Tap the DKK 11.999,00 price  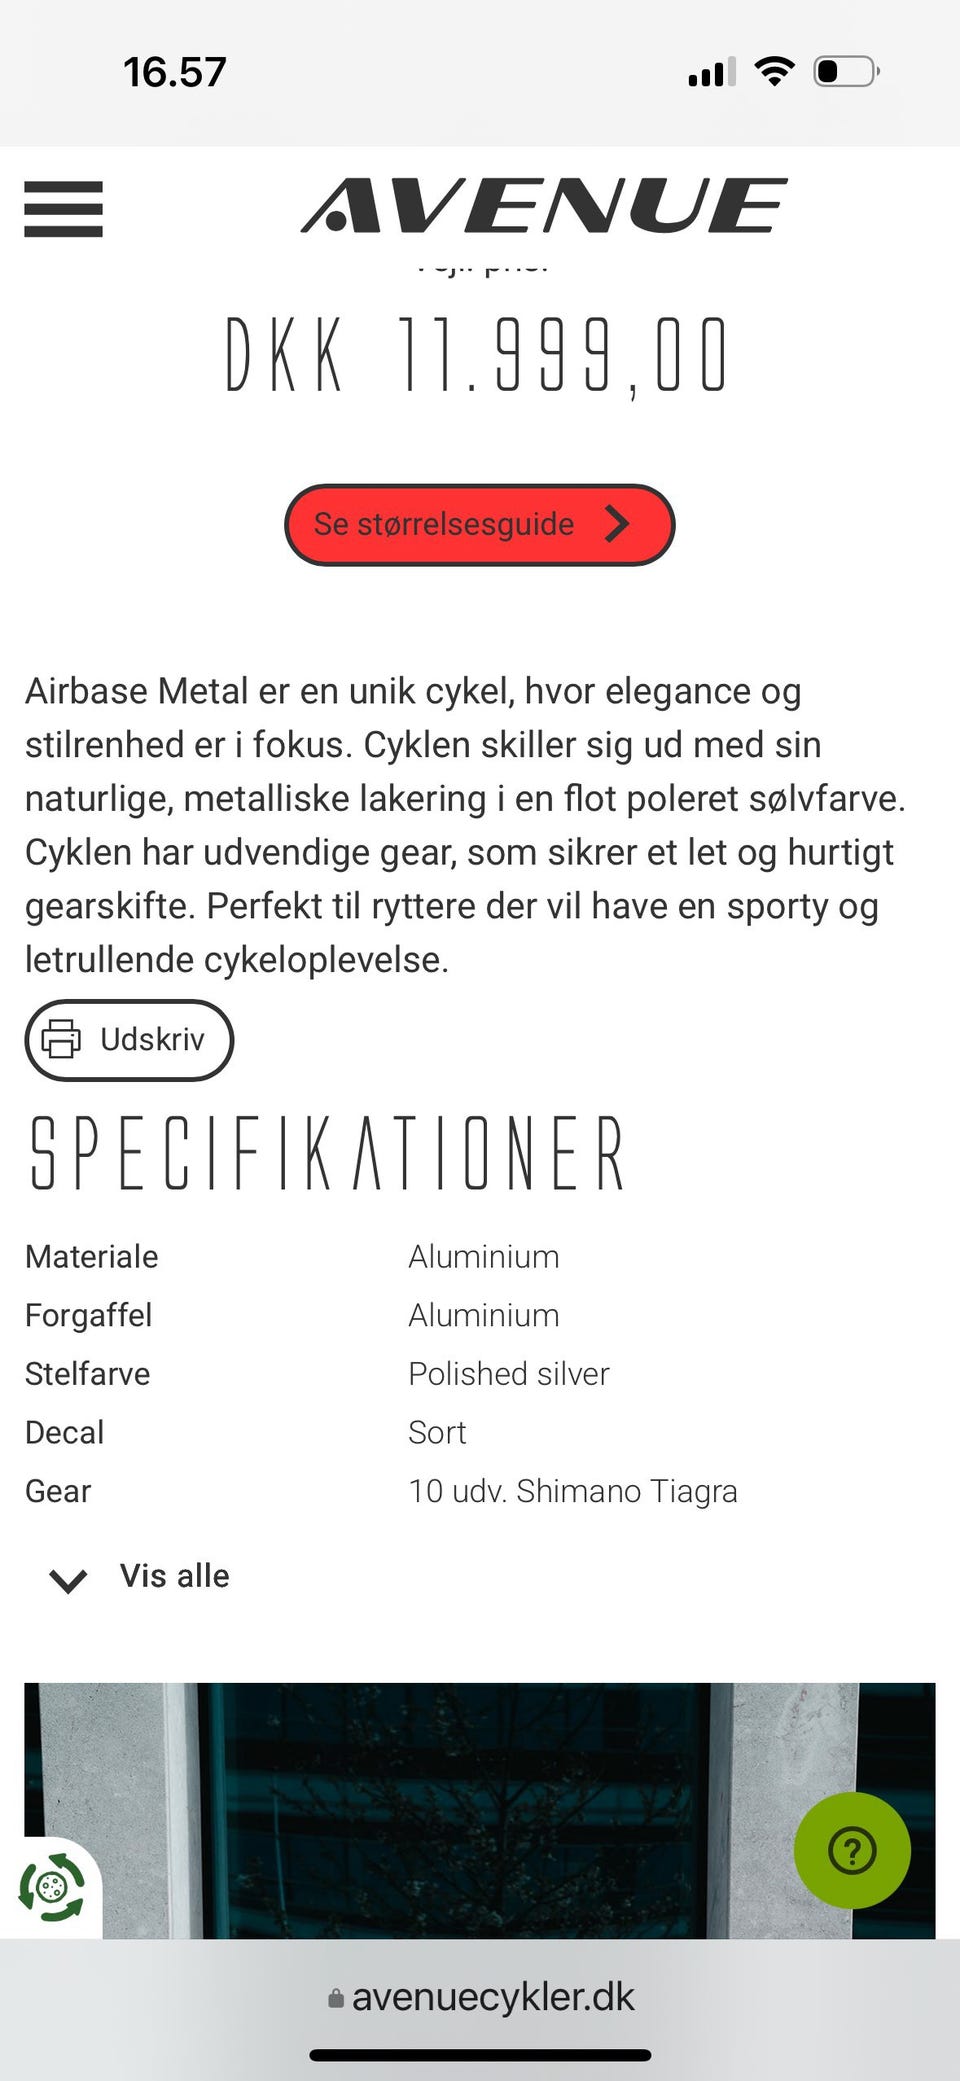(x=477, y=356)
